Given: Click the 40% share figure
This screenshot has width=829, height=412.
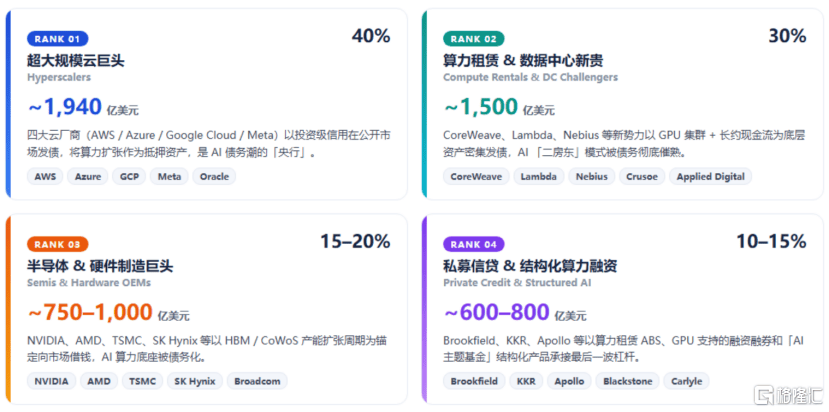Looking at the screenshot, I should point(371,36).
